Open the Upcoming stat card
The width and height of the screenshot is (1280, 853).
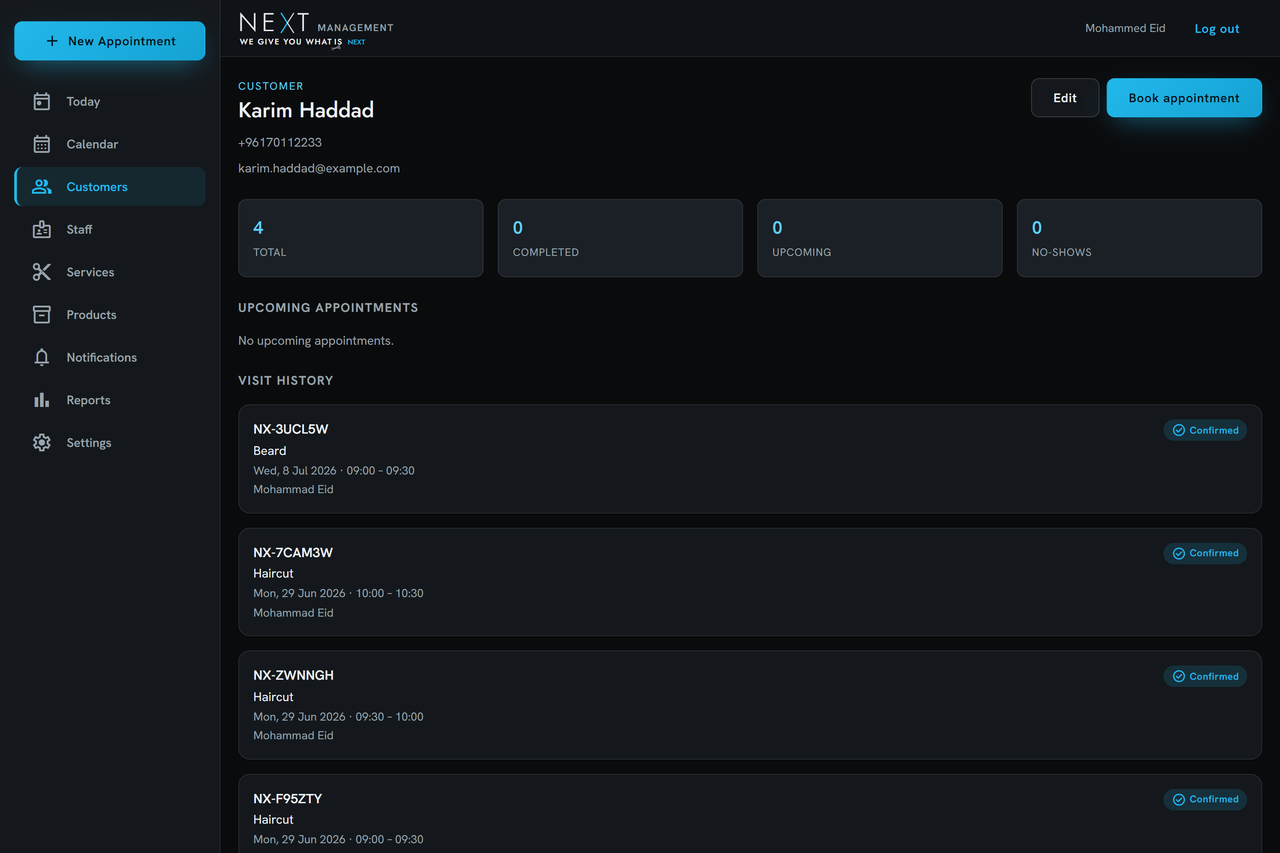pos(880,238)
